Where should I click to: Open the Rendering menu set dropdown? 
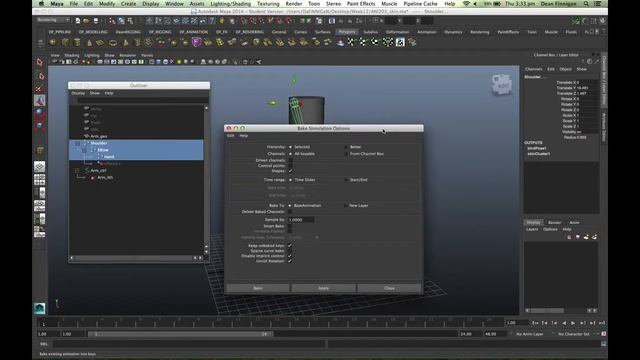[53, 20]
